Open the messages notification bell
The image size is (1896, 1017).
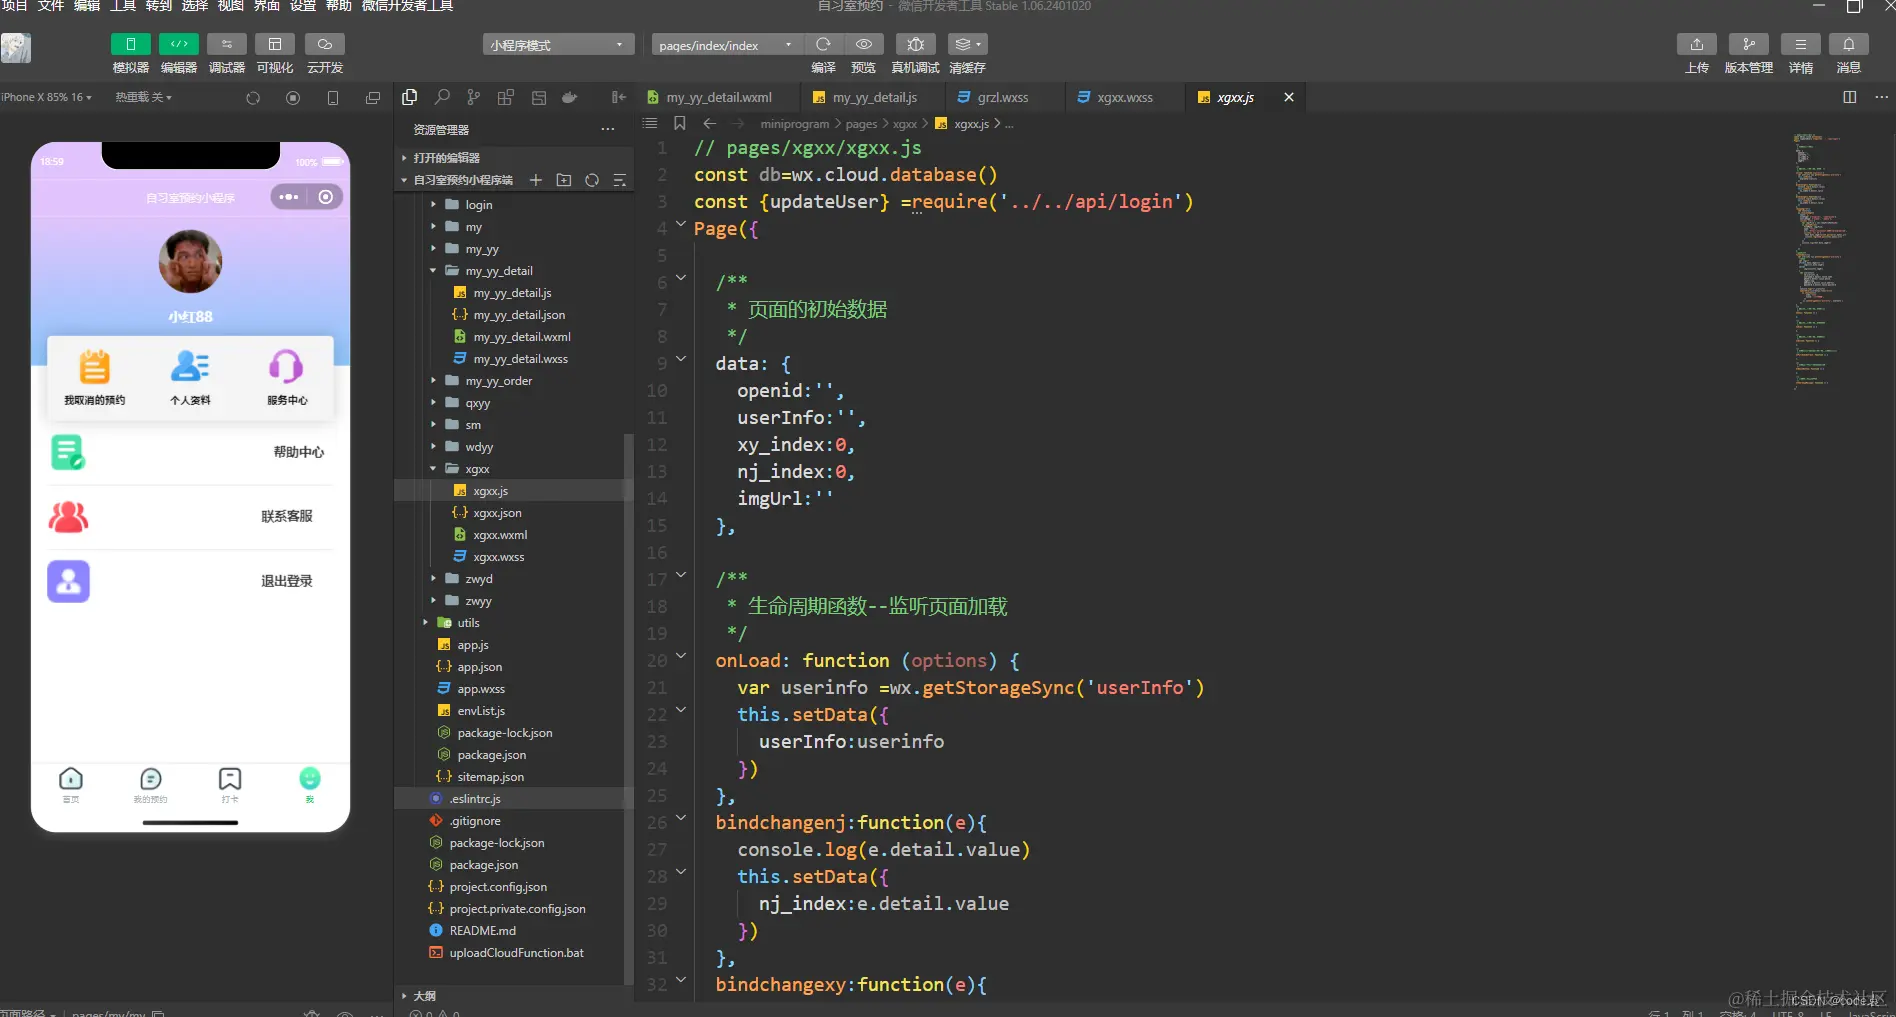[1848, 44]
